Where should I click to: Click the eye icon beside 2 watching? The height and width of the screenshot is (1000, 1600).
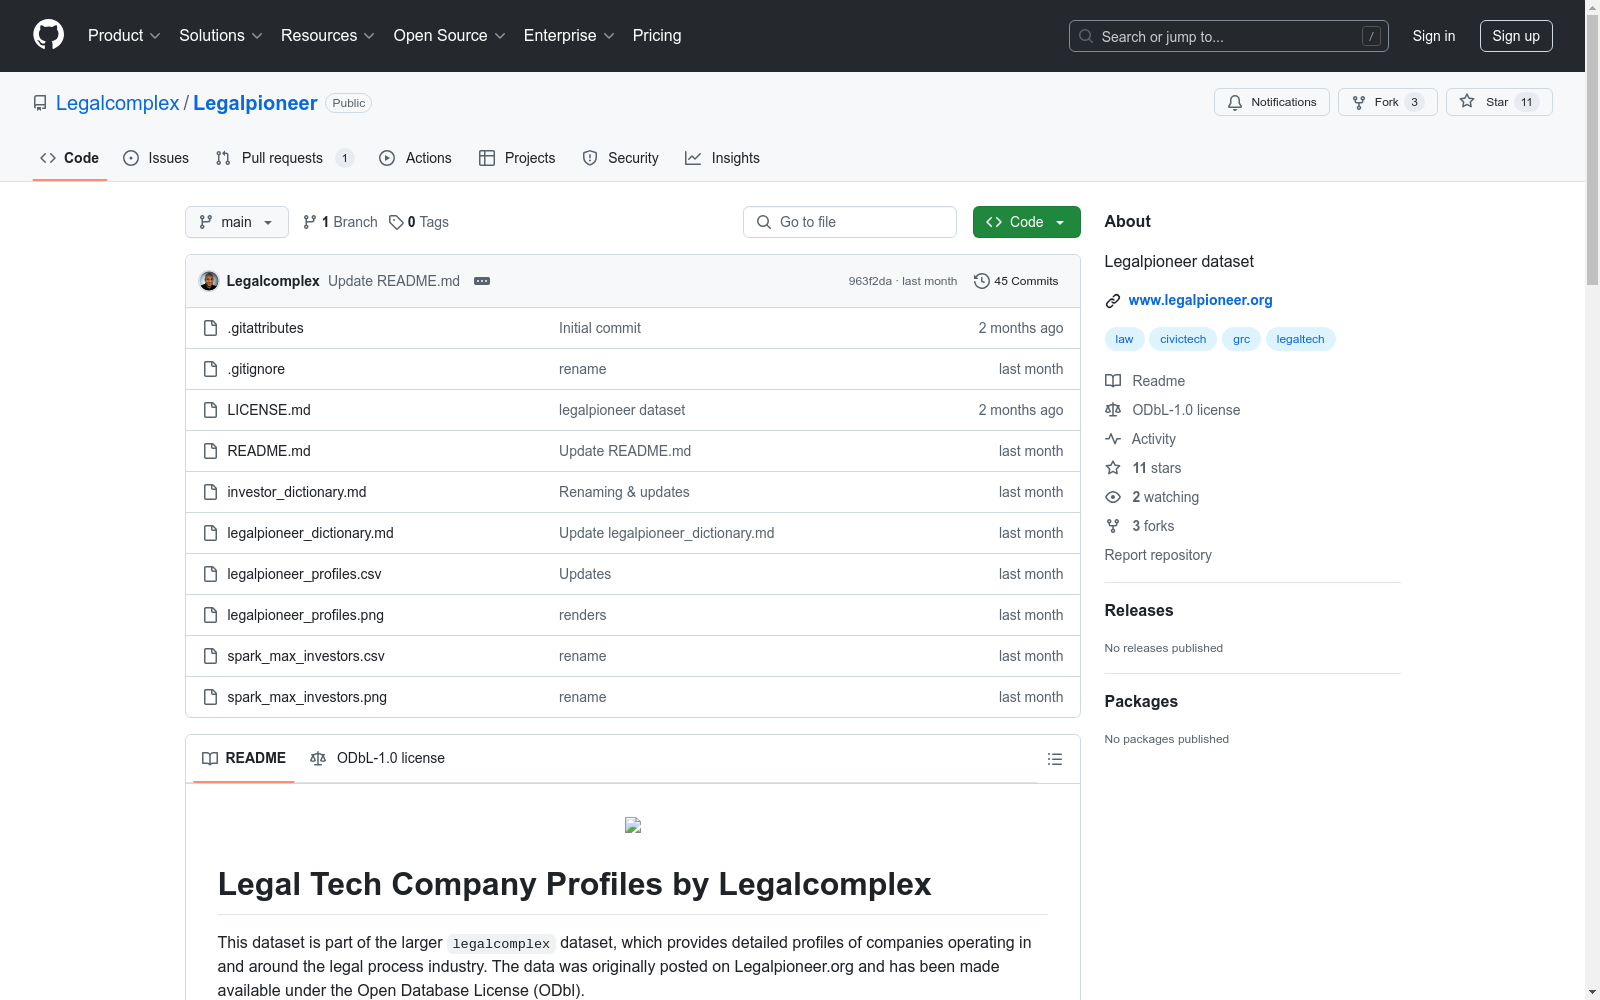pyautogui.click(x=1113, y=497)
